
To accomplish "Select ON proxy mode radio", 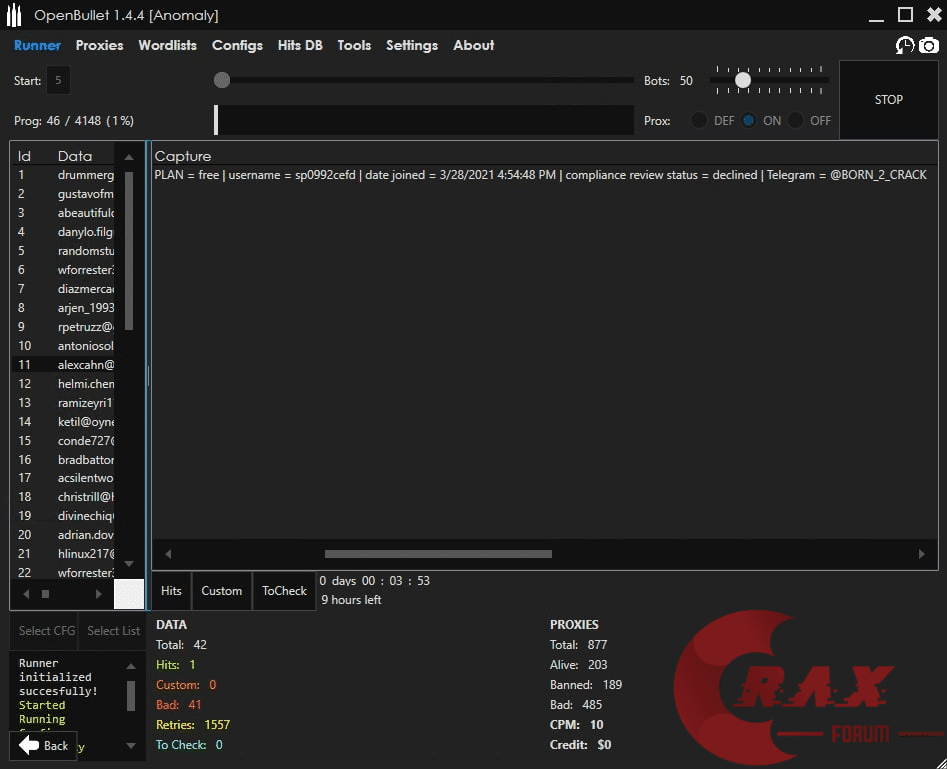I will pos(748,120).
